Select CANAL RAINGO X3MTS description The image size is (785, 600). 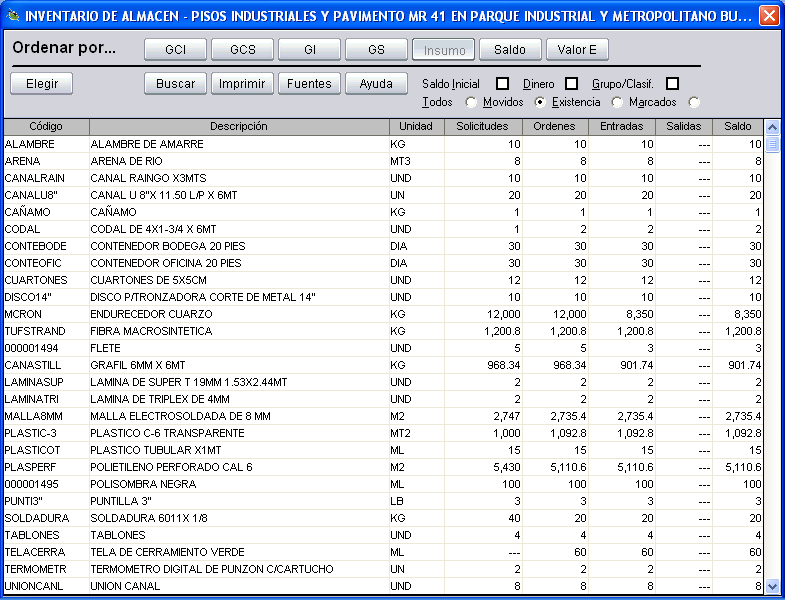coord(148,178)
